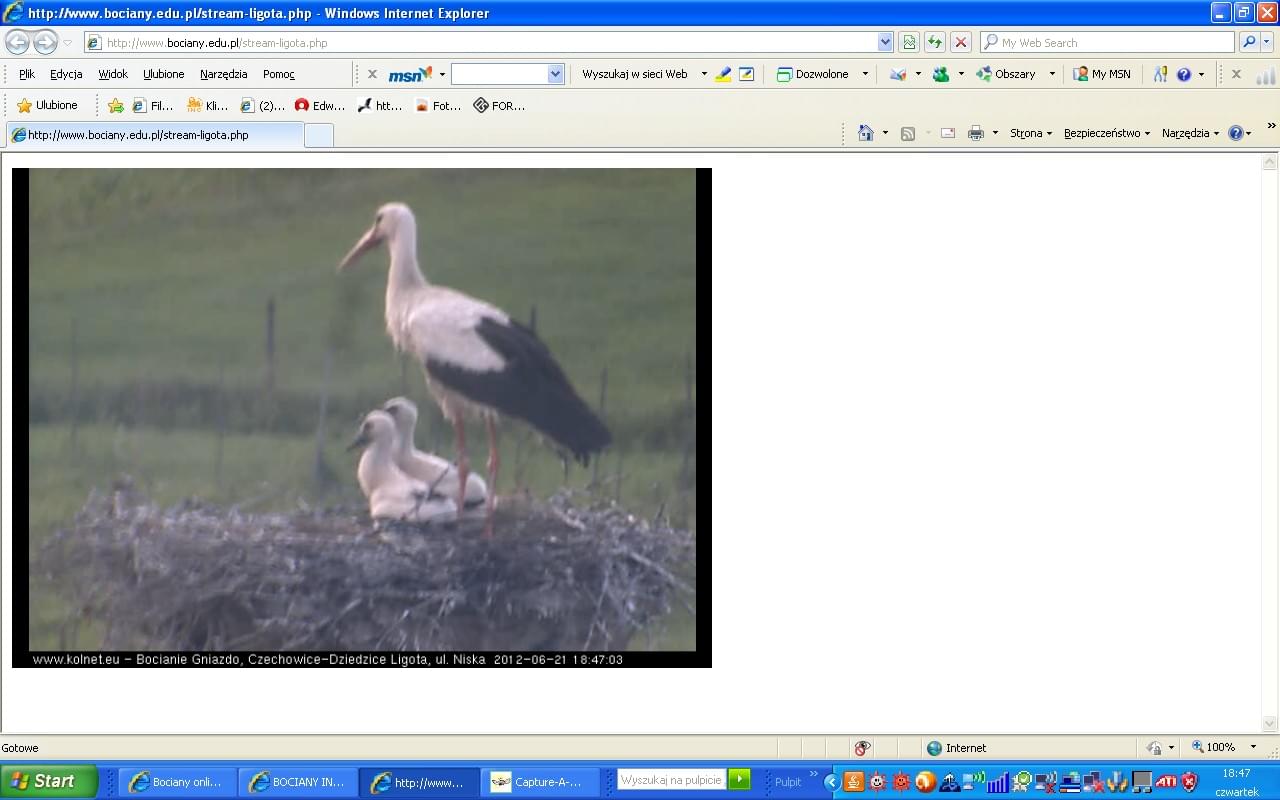Click the Refresh page button
The width and height of the screenshot is (1280, 800).
coord(934,42)
